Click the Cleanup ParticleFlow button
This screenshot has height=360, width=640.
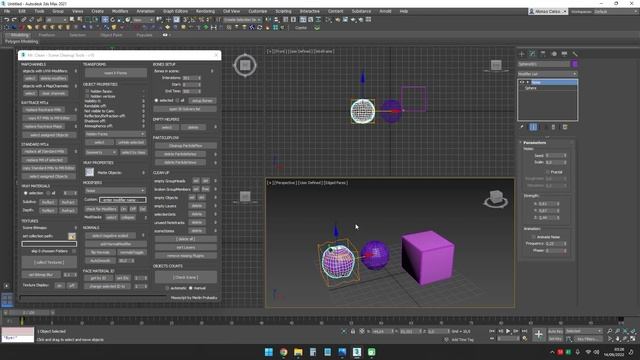click(x=186, y=146)
